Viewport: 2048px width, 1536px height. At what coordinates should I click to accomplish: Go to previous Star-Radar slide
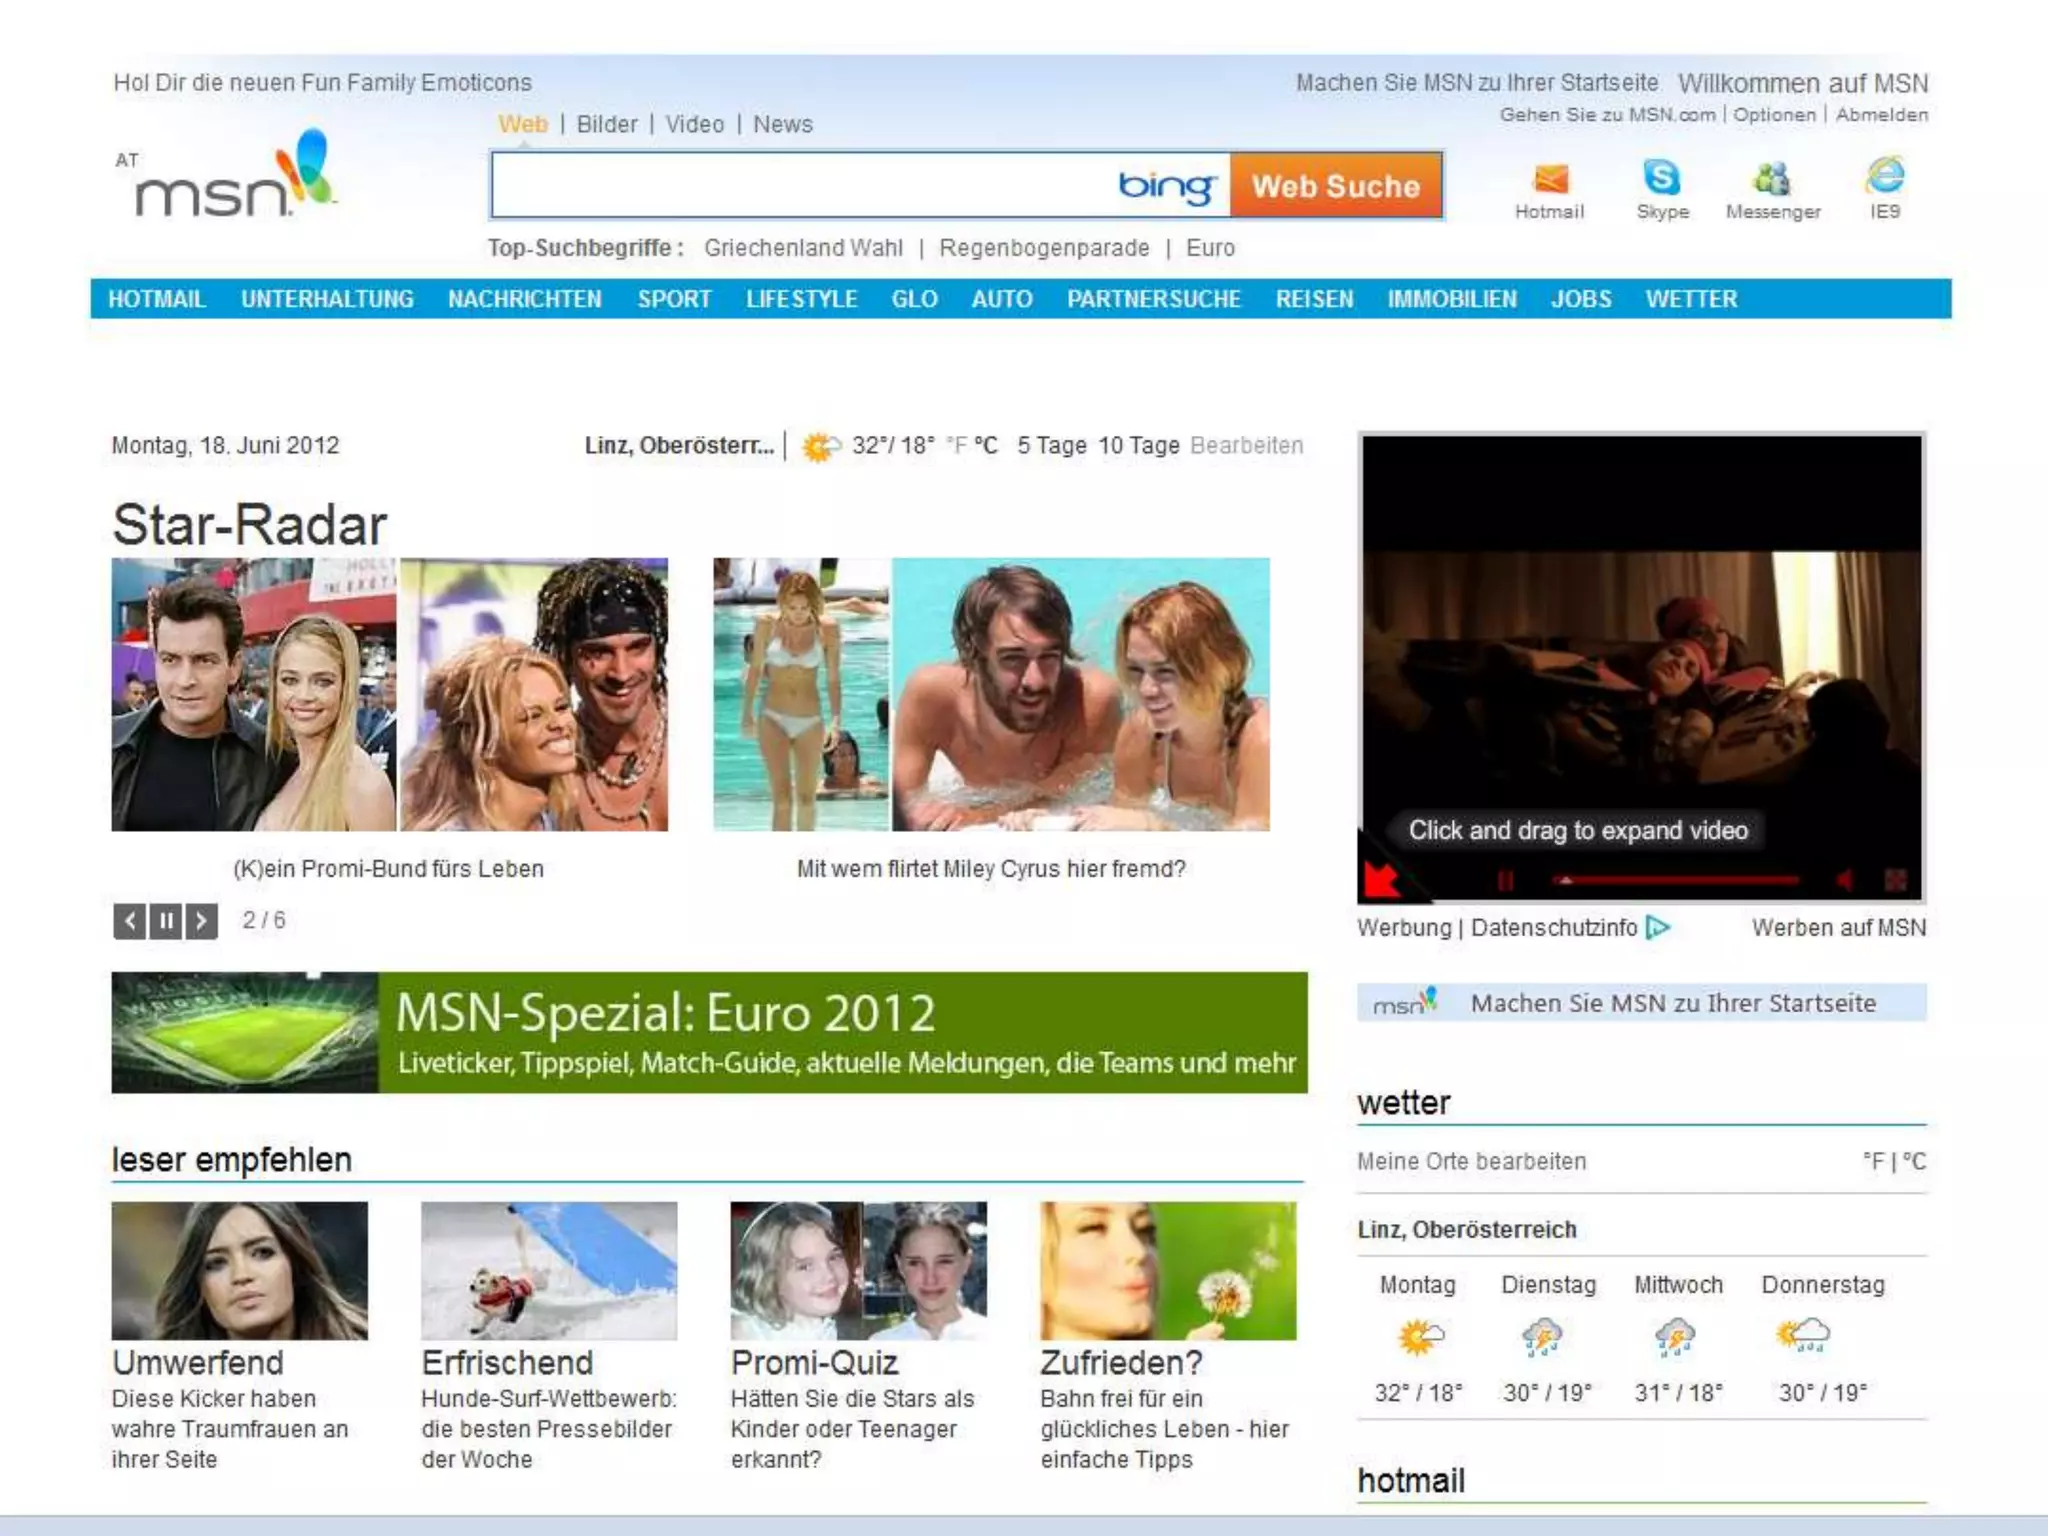pos(130,920)
